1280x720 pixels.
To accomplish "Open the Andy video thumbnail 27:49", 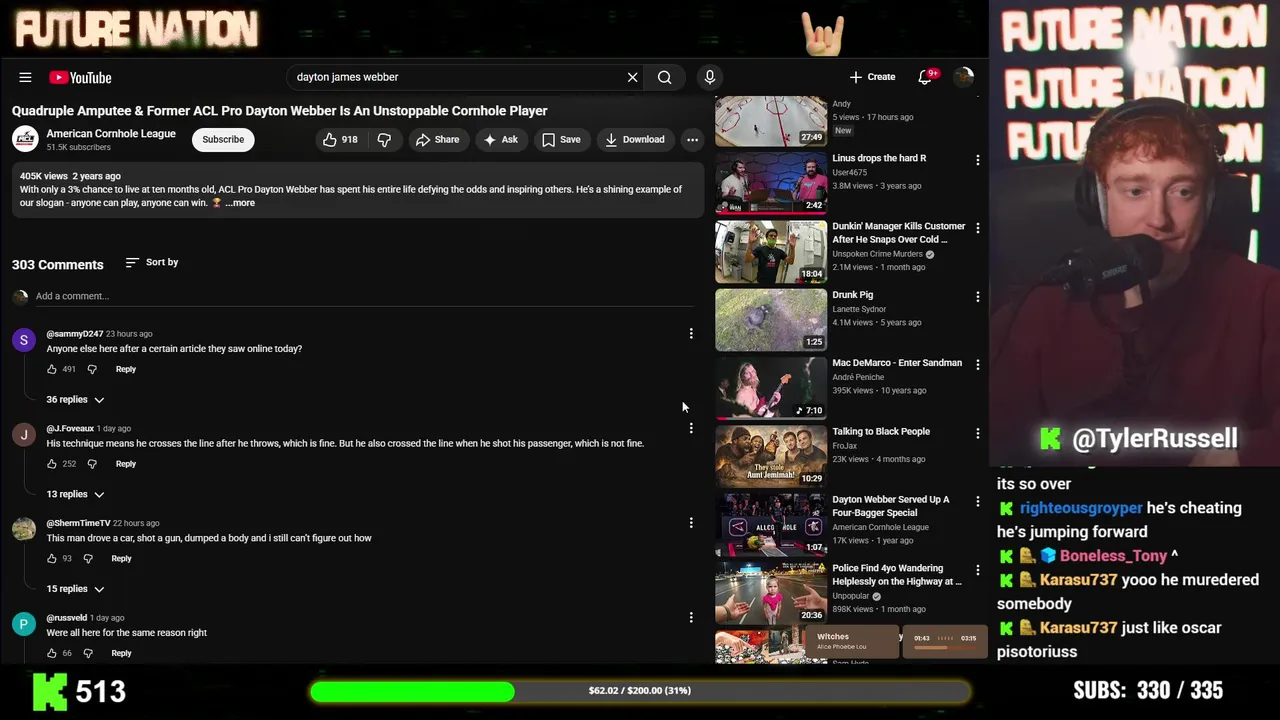I will (x=771, y=121).
